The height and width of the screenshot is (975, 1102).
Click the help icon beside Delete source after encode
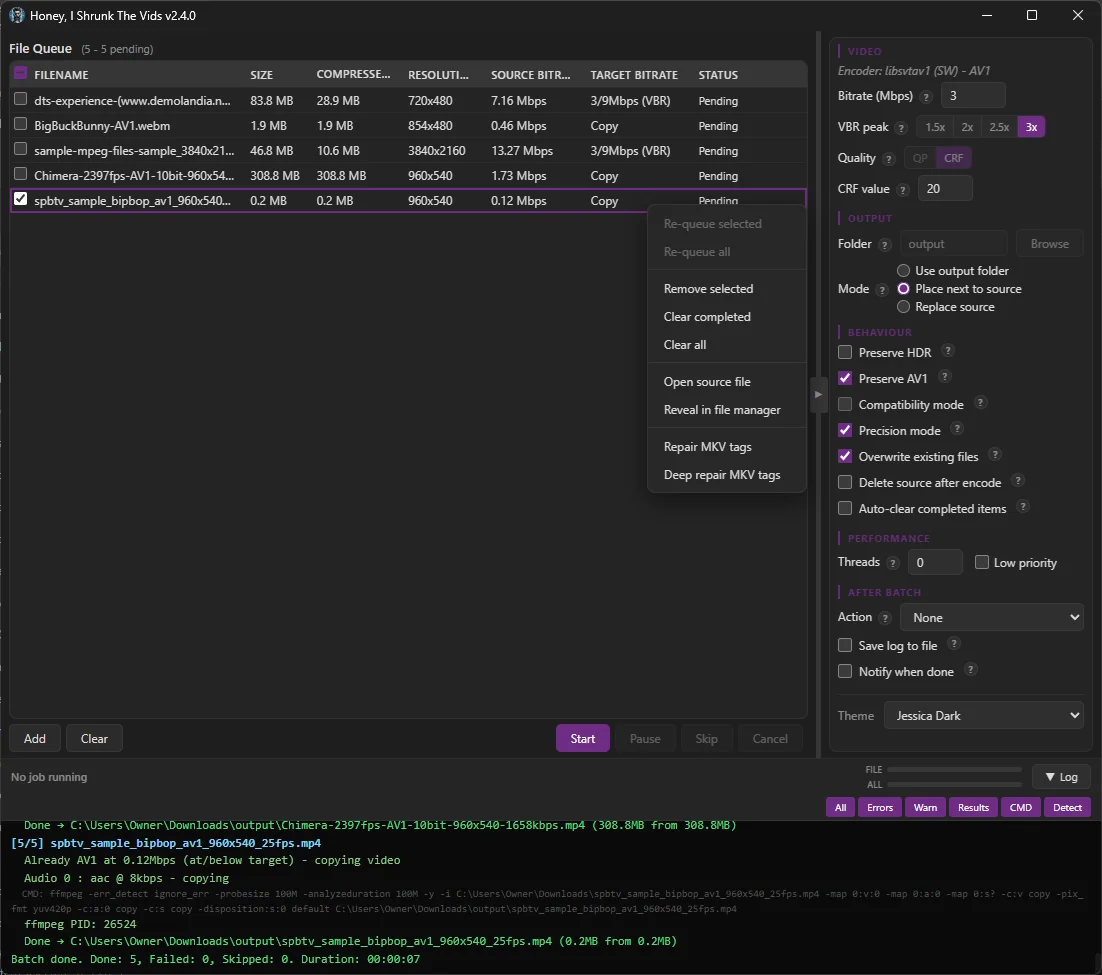point(1018,481)
